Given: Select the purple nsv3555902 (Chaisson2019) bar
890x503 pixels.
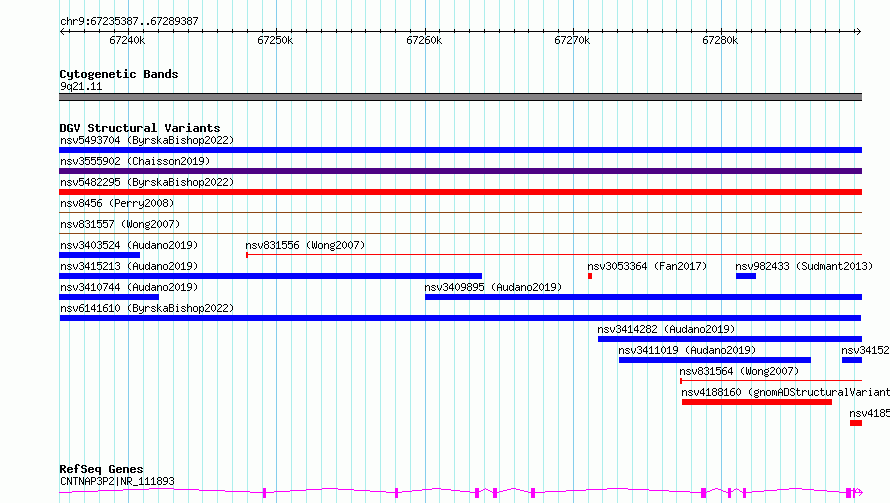Looking at the screenshot, I should coord(460,171).
